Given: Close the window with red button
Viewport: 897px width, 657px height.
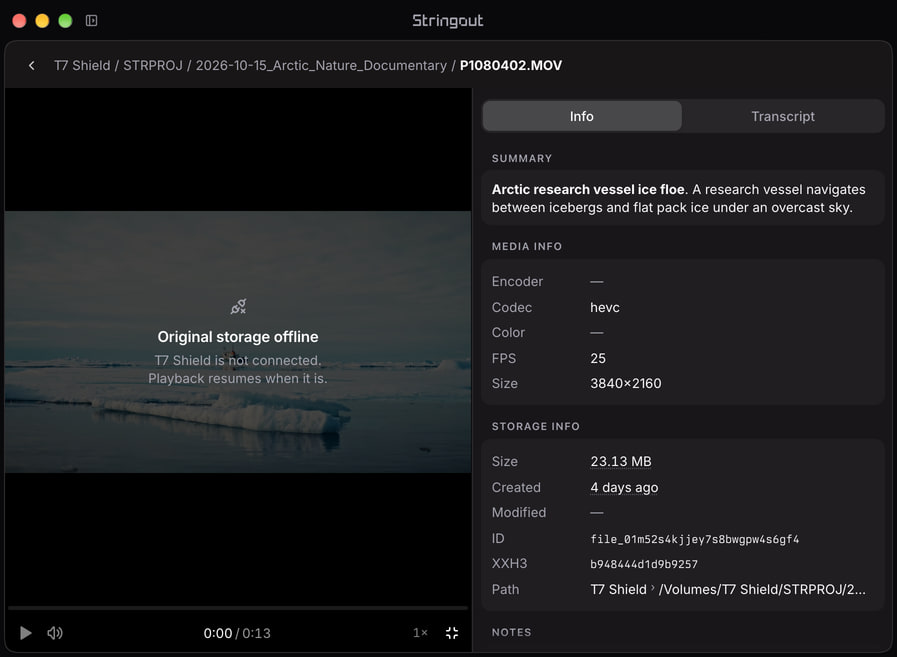Looking at the screenshot, I should (x=19, y=21).
